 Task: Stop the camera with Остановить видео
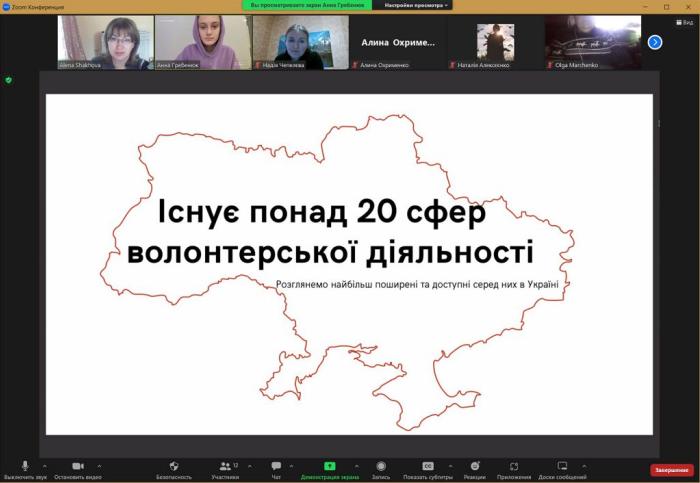tap(78, 467)
